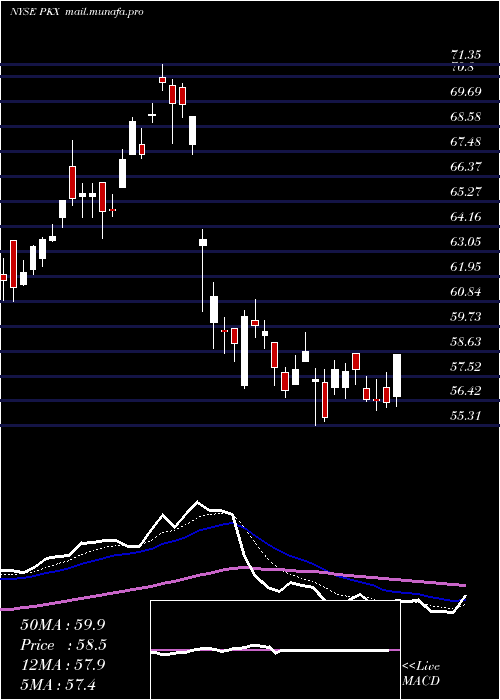The width and height of the screenshot is (500, 700).
Task: Select the 66.37 price level label
Action: point(466,167)
